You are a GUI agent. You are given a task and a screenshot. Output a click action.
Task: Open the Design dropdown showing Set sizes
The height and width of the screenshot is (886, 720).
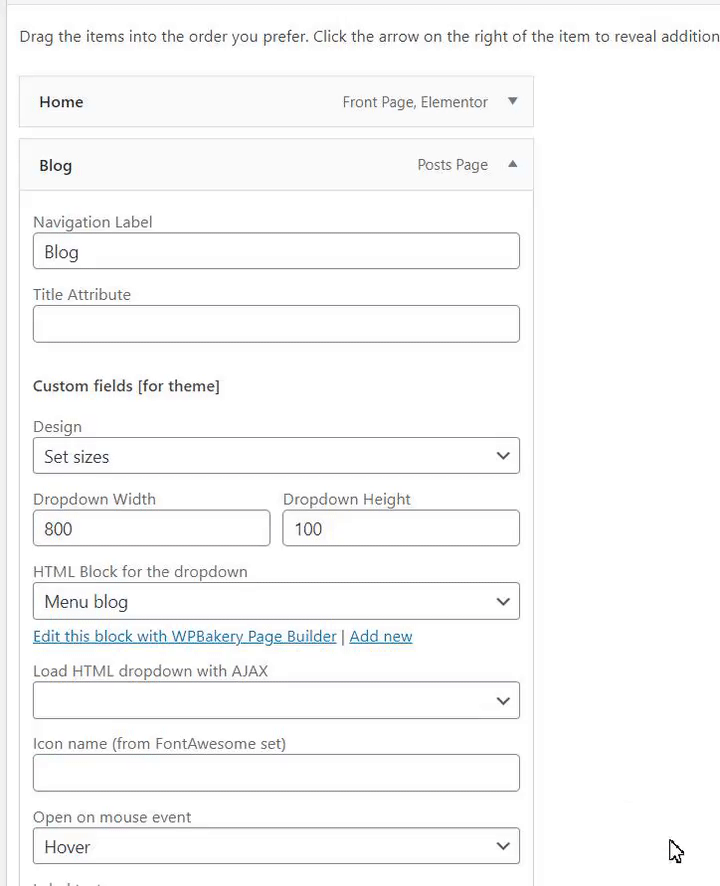point(276,456)
